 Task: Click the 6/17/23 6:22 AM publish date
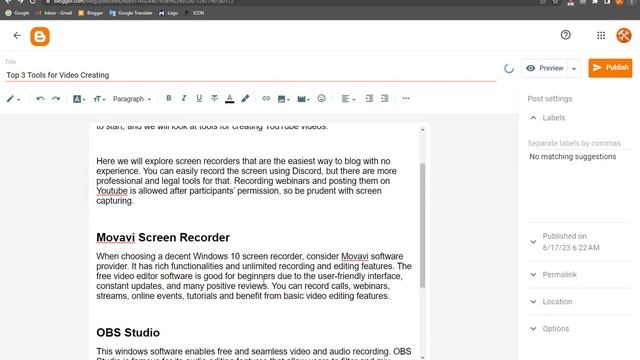click(x=571, y=248)
